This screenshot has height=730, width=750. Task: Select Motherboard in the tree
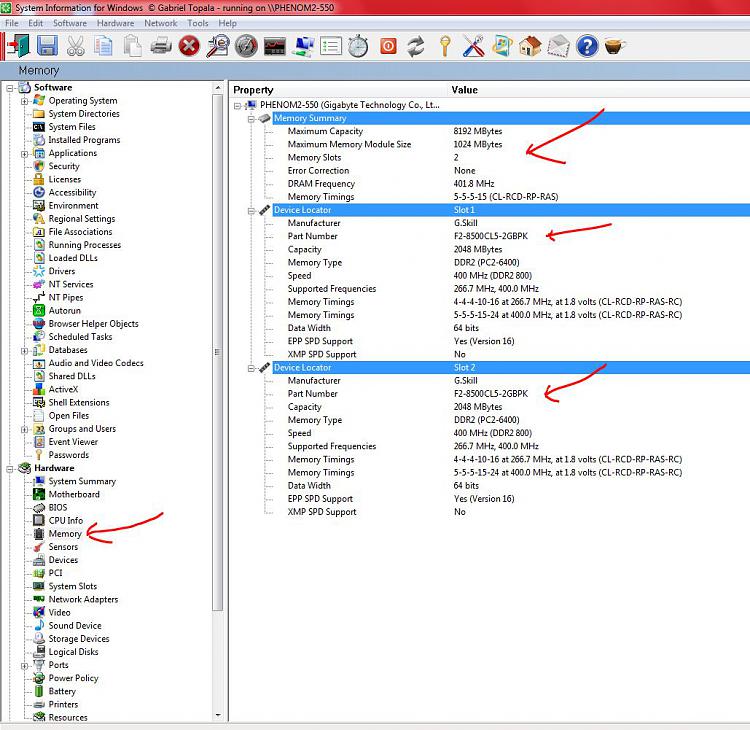pyautogui.click(x=74, y=494)
